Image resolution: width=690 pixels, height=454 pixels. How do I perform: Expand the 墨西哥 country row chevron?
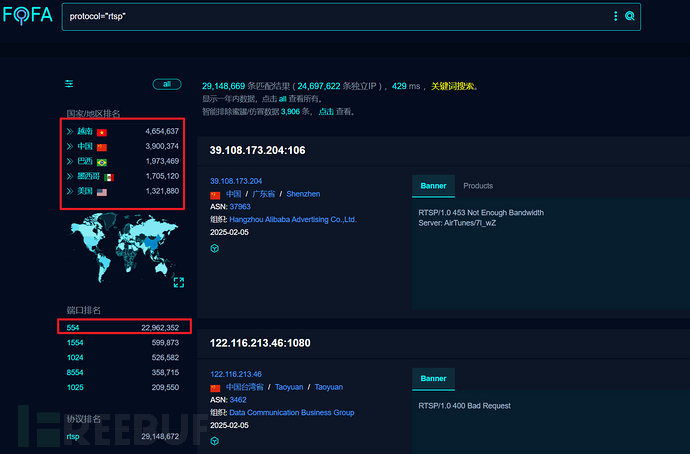coord(70,176)
